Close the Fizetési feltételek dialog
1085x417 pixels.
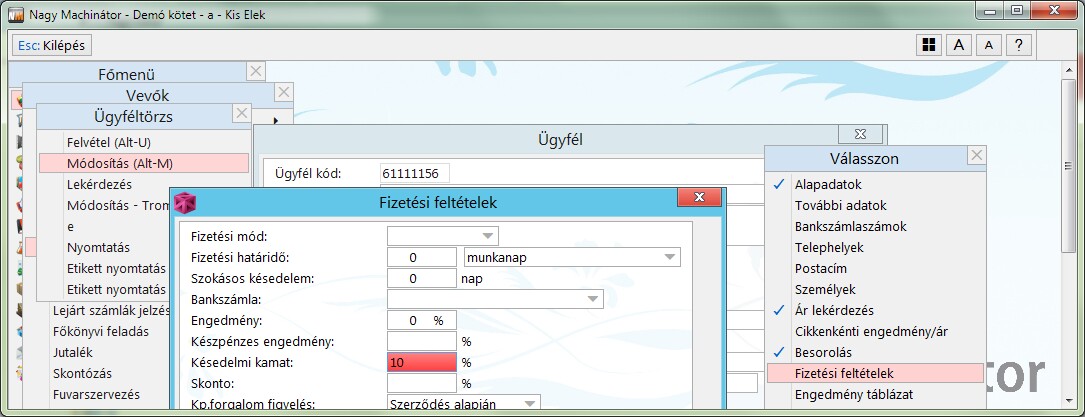700,198
